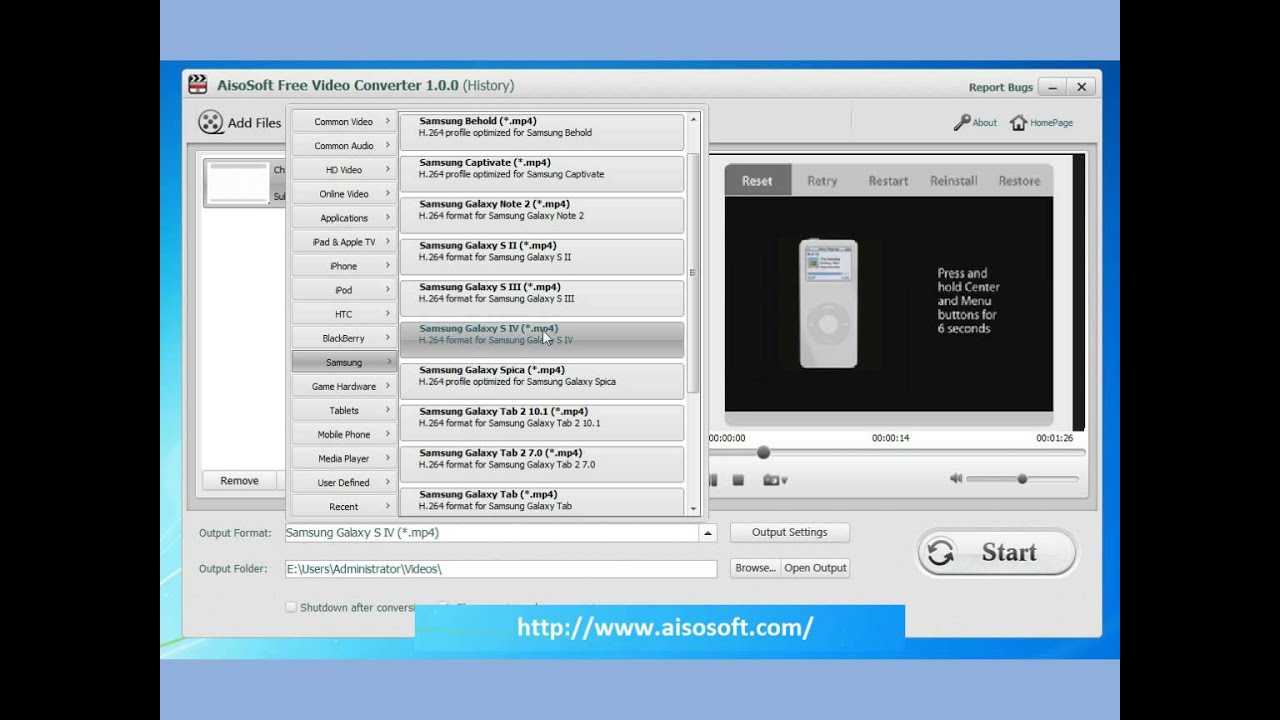Choose Samsung Galaxy Note 2 format
1280x720 pixels.
(542, 214)
